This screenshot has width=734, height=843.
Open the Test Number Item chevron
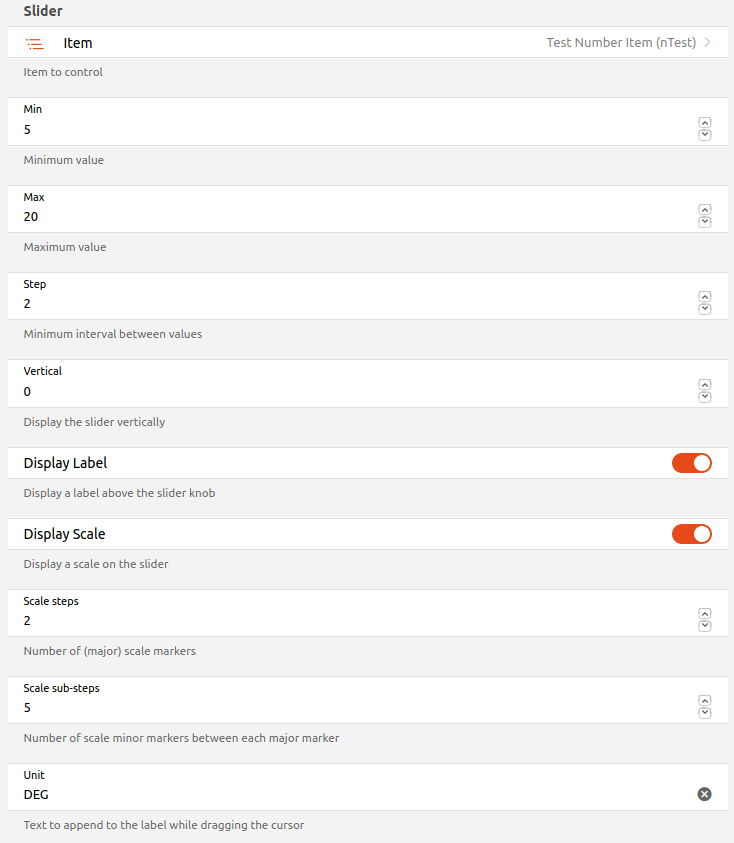coord(708,43)
